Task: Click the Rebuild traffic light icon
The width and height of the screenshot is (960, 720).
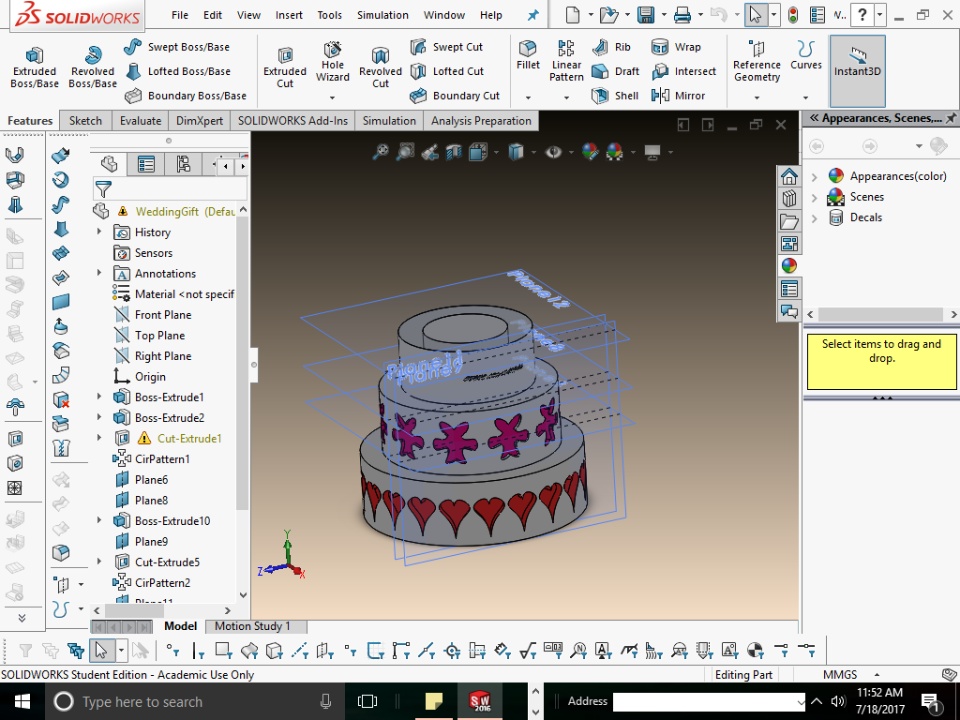Action: click(793, 15)
